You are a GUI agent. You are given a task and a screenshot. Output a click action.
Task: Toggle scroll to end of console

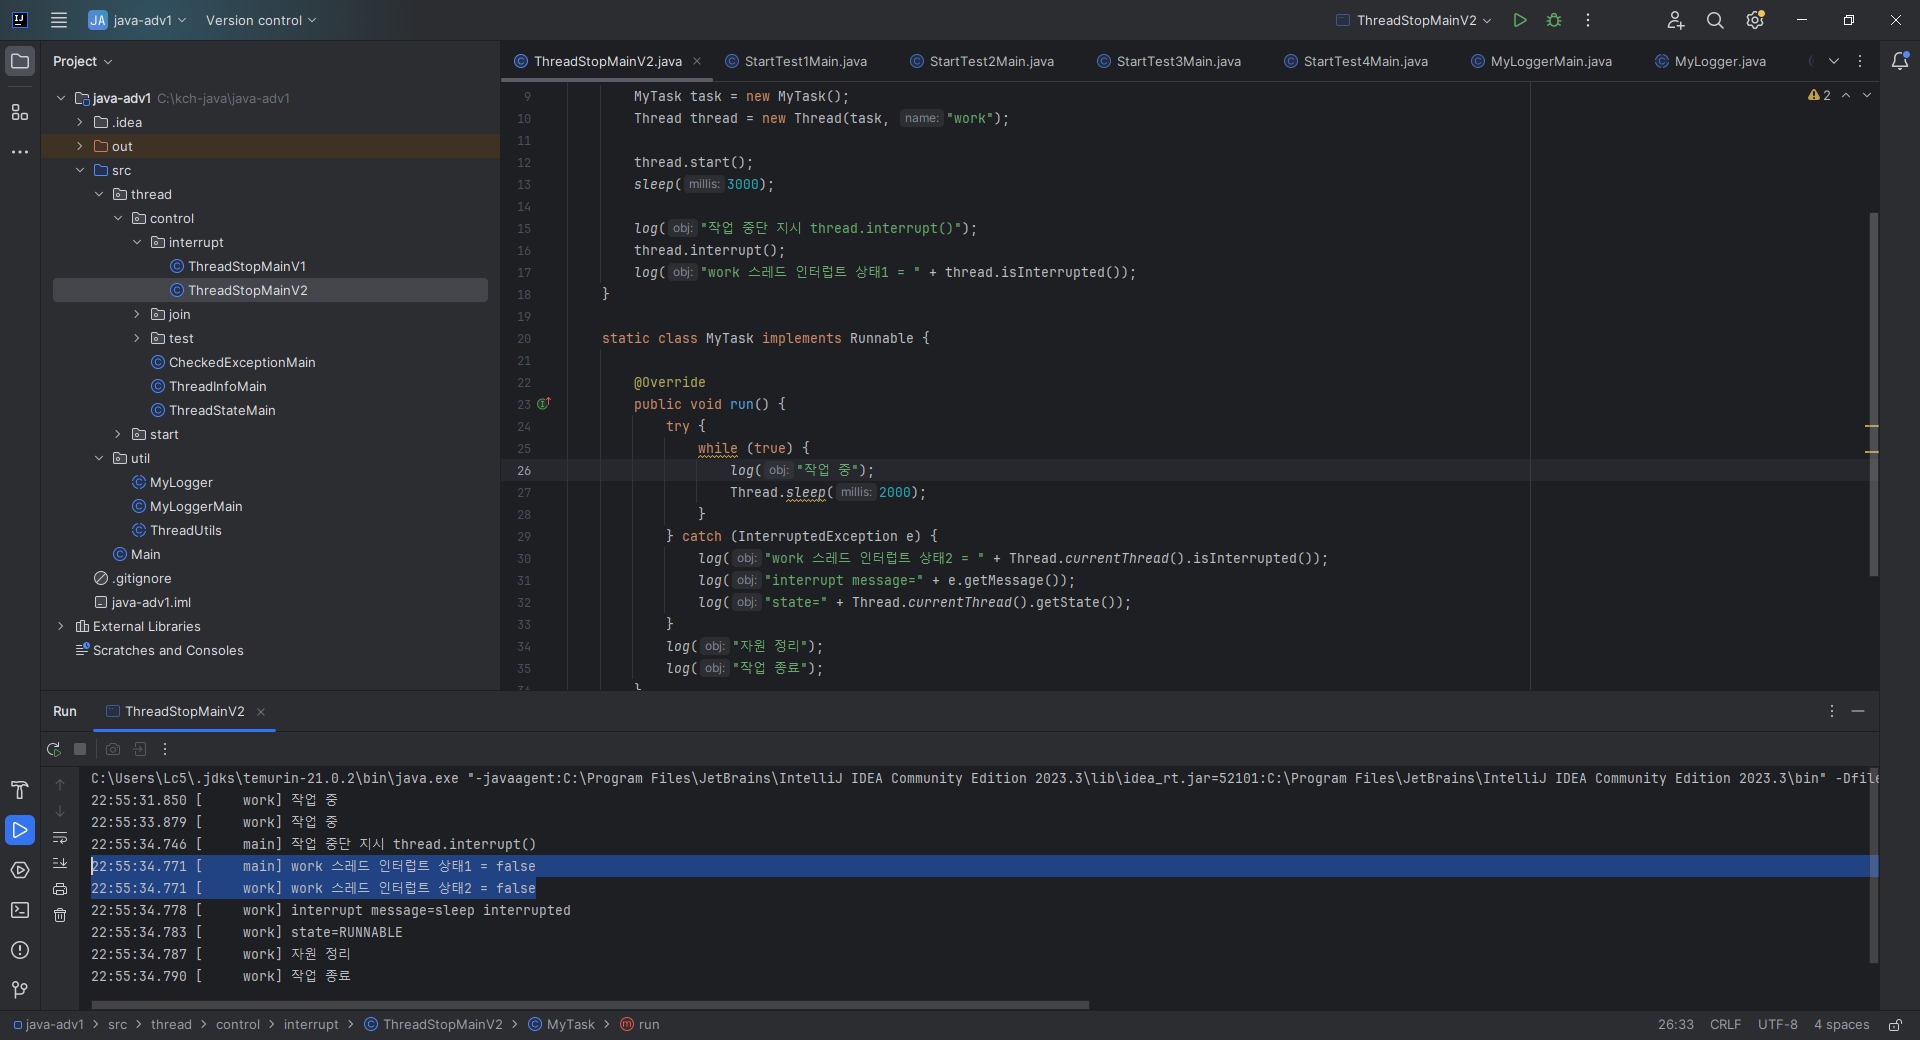point(60,863)
